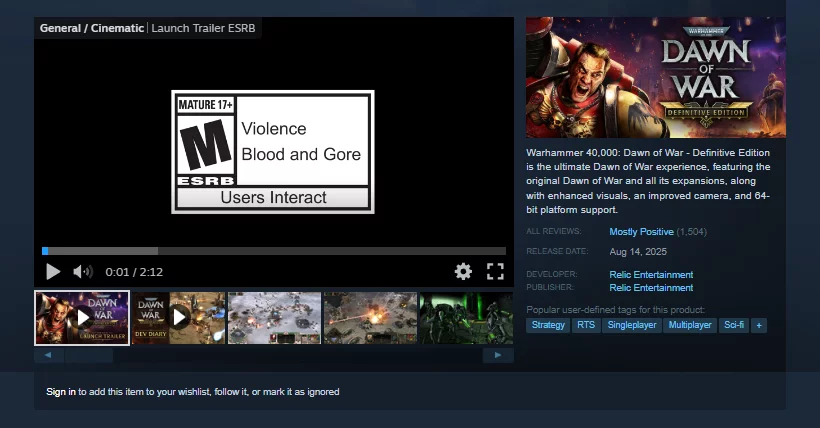This screenshot has height=428, width=820.
Task: Open the RTS tag
Action: coord(585,325)
